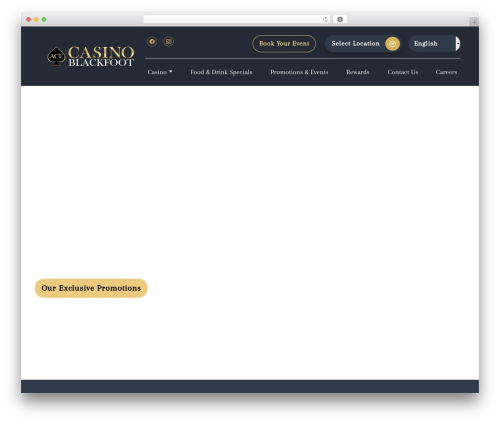Minimize the browser window
The height and width of the screenshot is (423, 500).
click(x=36, y=19)
